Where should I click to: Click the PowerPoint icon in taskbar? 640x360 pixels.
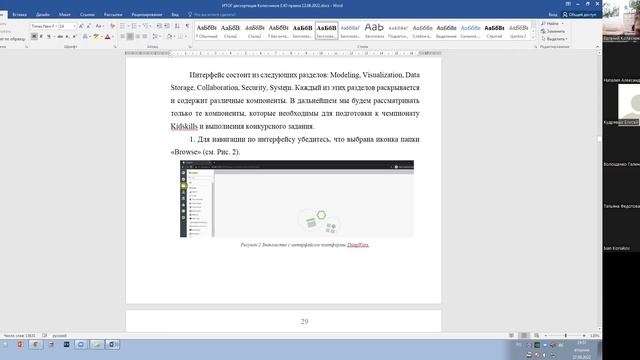point(20,345)
